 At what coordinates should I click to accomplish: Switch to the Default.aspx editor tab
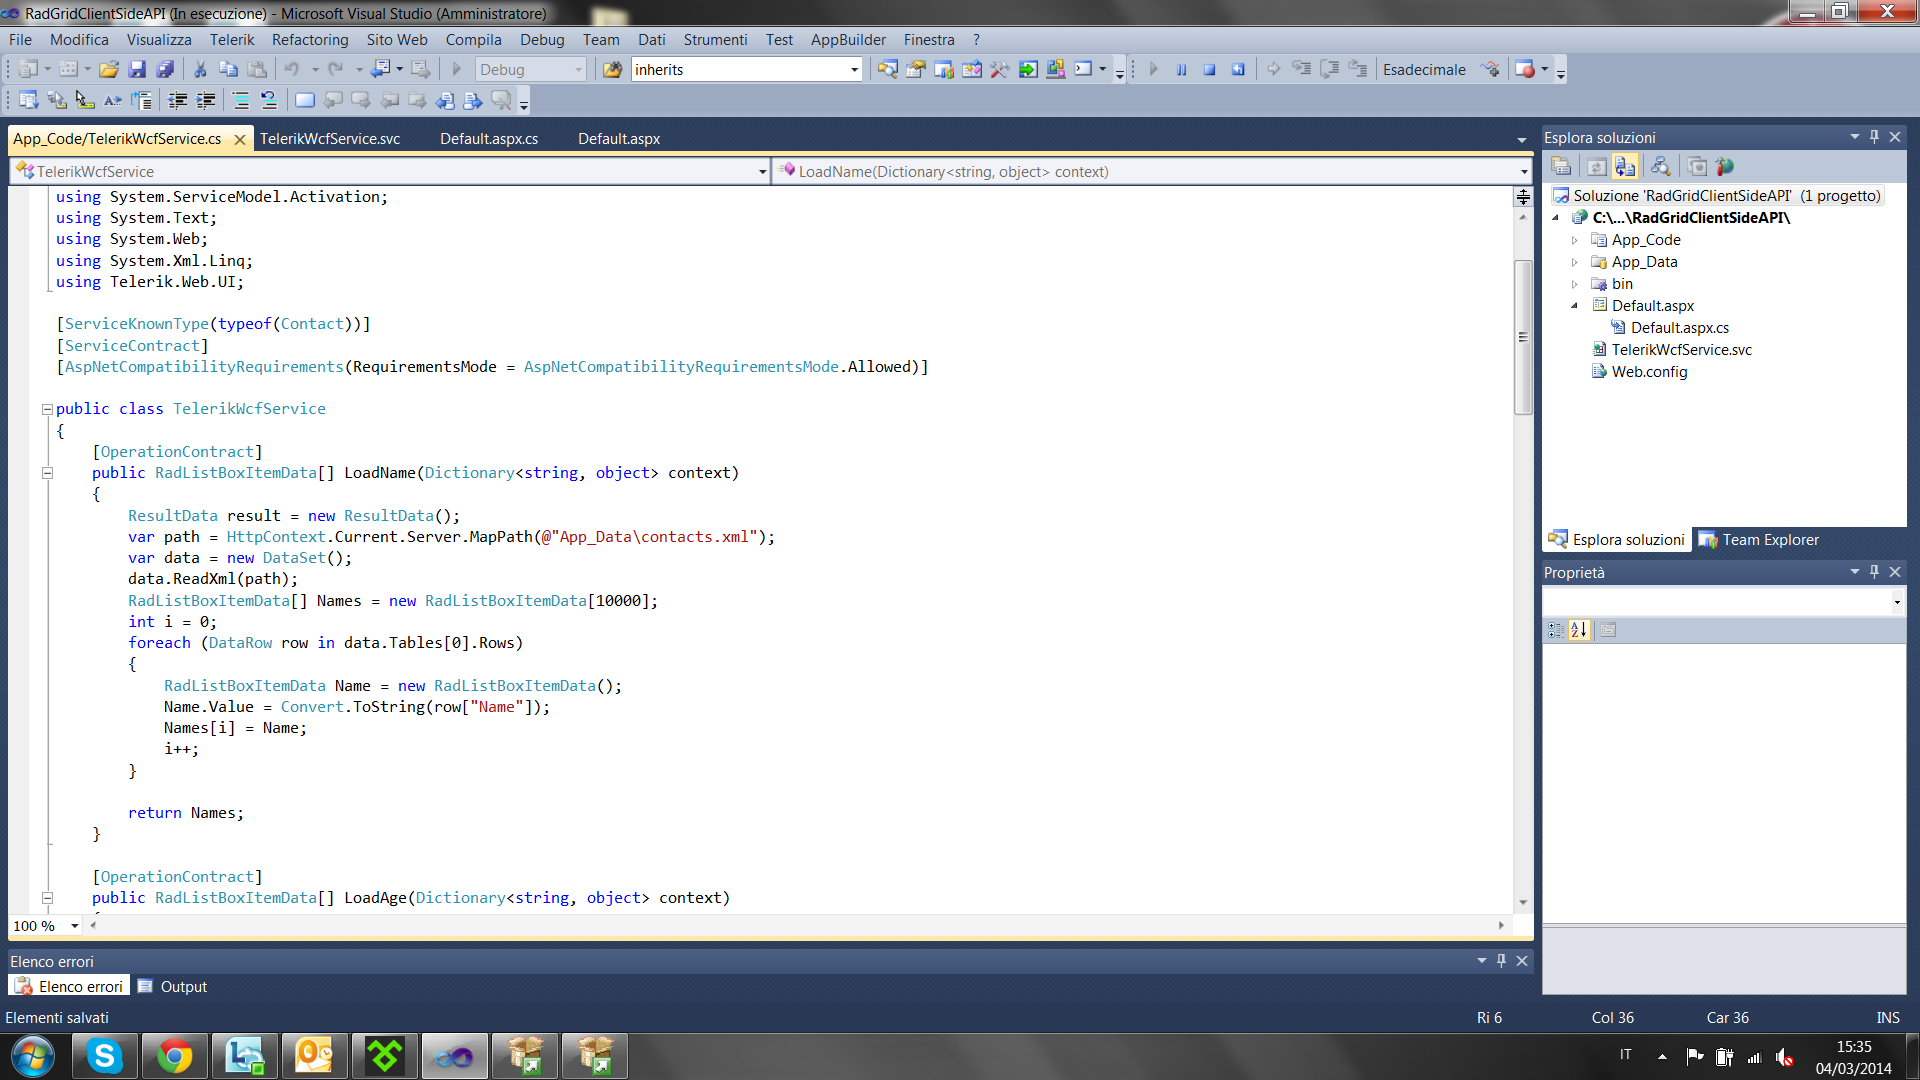tap(619, 139)
